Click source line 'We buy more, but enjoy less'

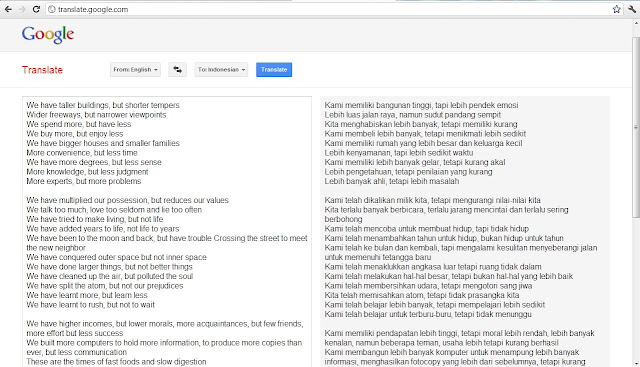click(75, 134)
